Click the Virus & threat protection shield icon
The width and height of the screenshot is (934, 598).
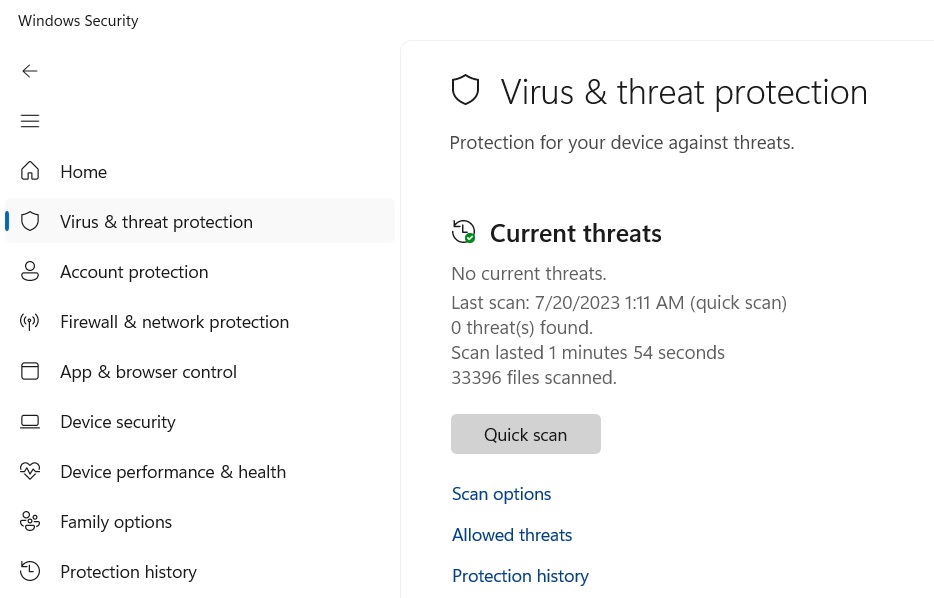pyautogui.click(x=30, y=221)
